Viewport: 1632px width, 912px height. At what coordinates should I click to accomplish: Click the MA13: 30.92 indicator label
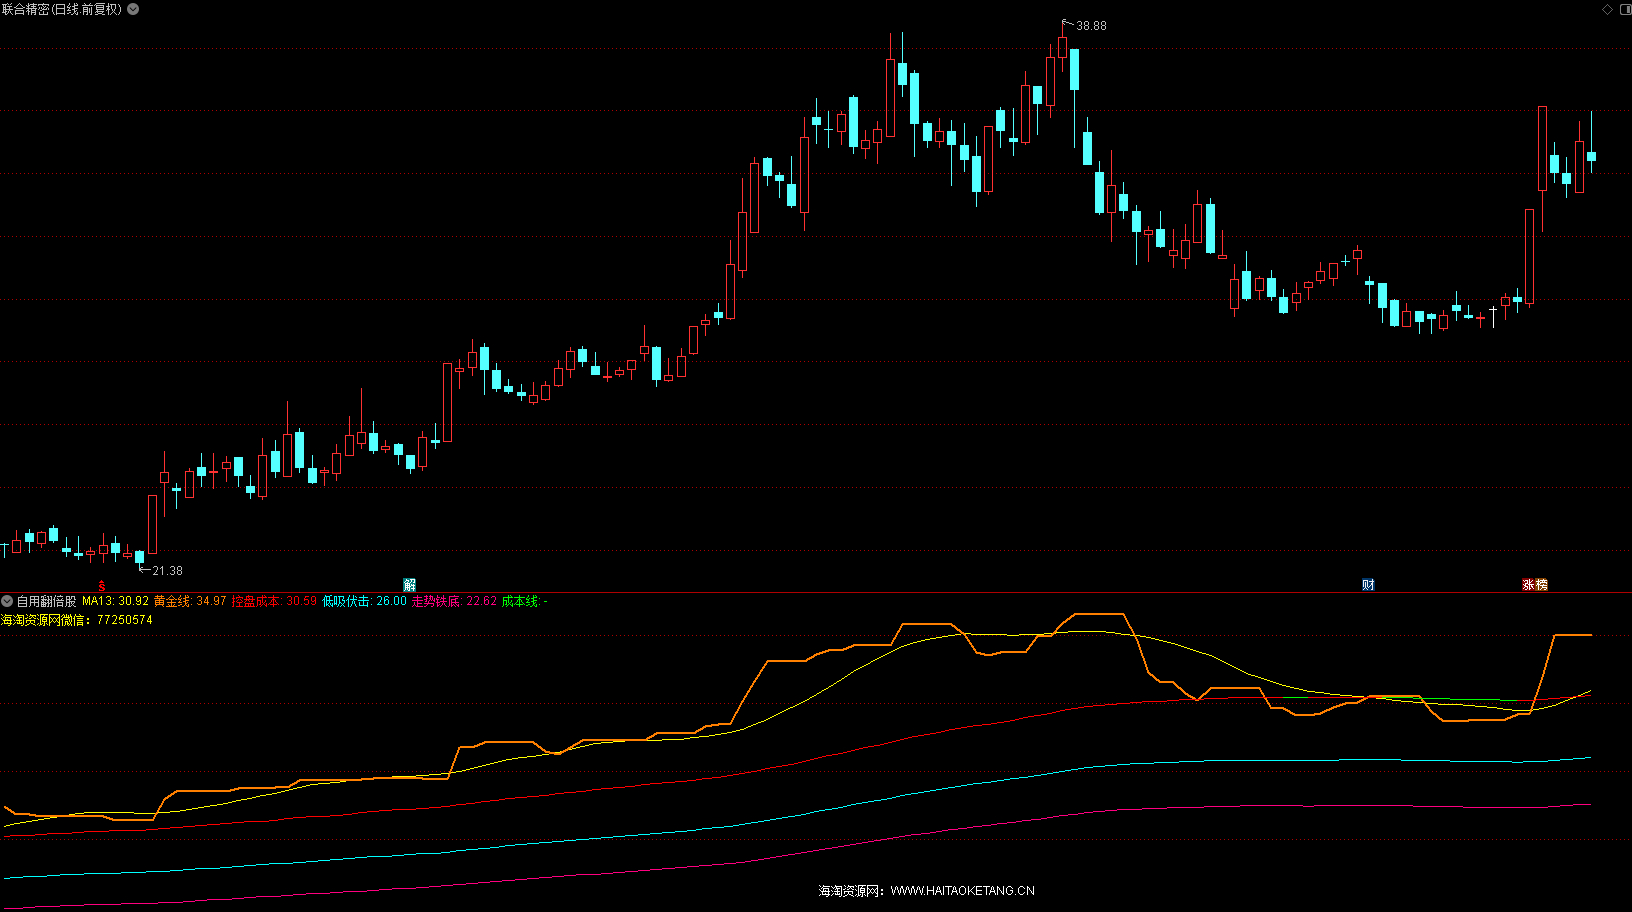pos(115,601)
